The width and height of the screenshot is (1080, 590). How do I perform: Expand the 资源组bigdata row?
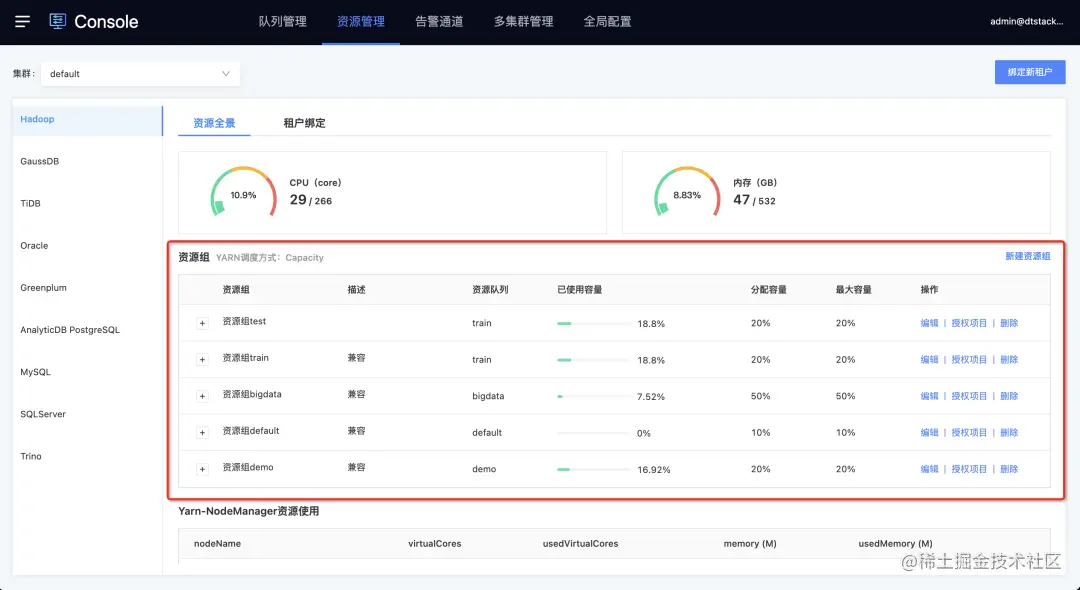tap(202, 396)
